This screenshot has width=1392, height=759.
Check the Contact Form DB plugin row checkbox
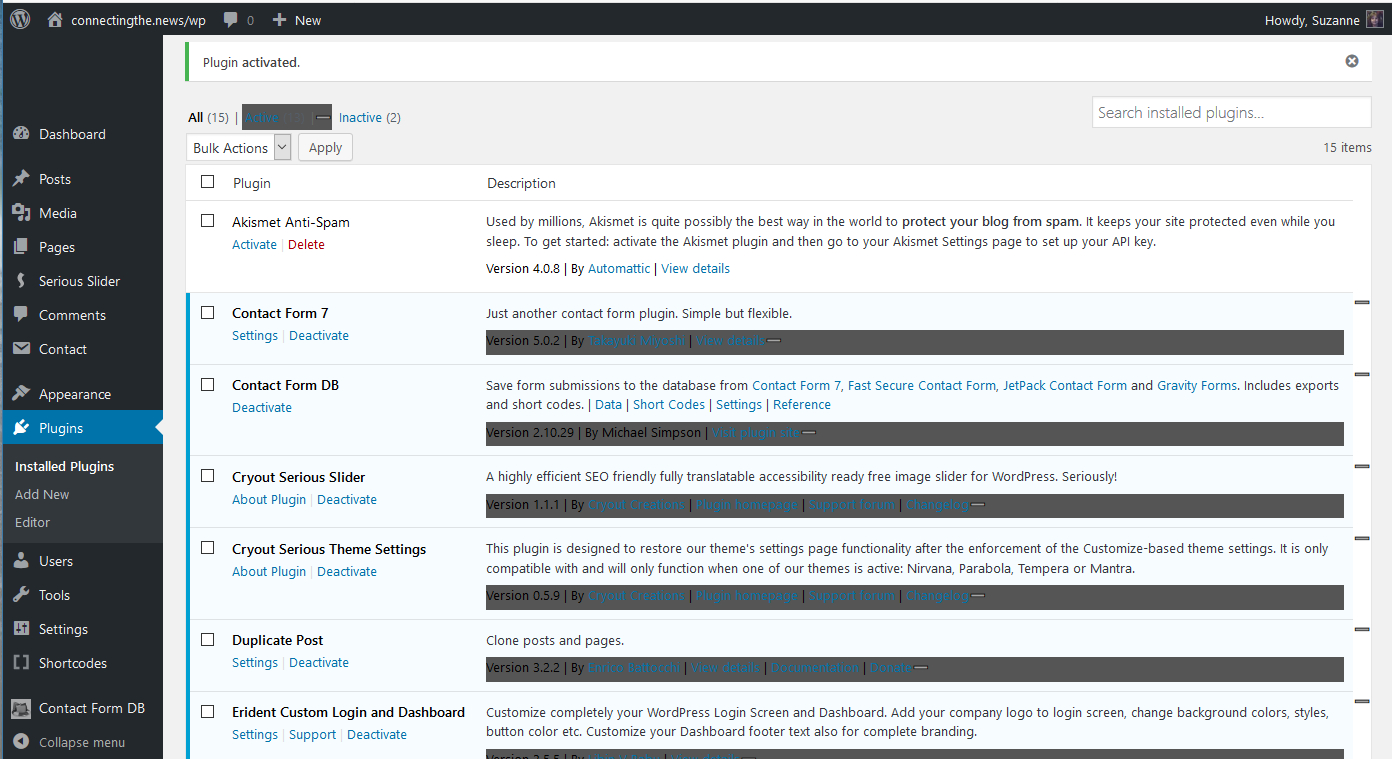click(208, 384)
